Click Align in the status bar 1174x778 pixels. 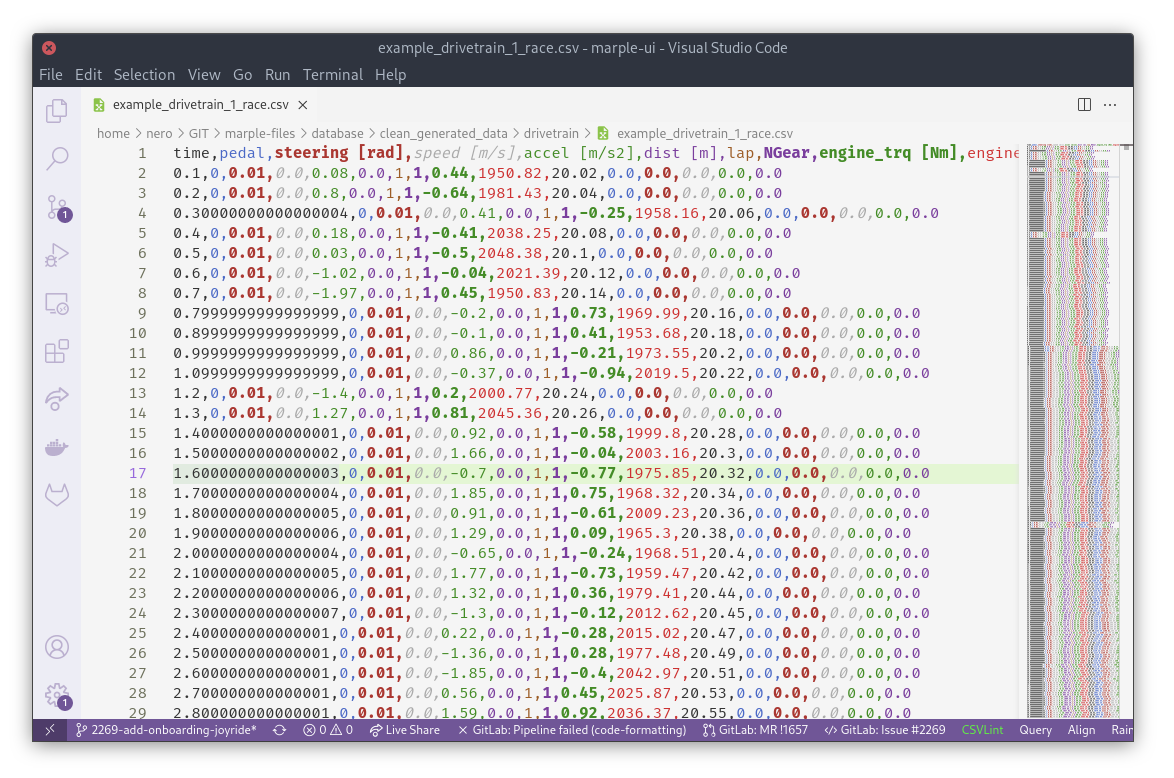point(1081,730)
